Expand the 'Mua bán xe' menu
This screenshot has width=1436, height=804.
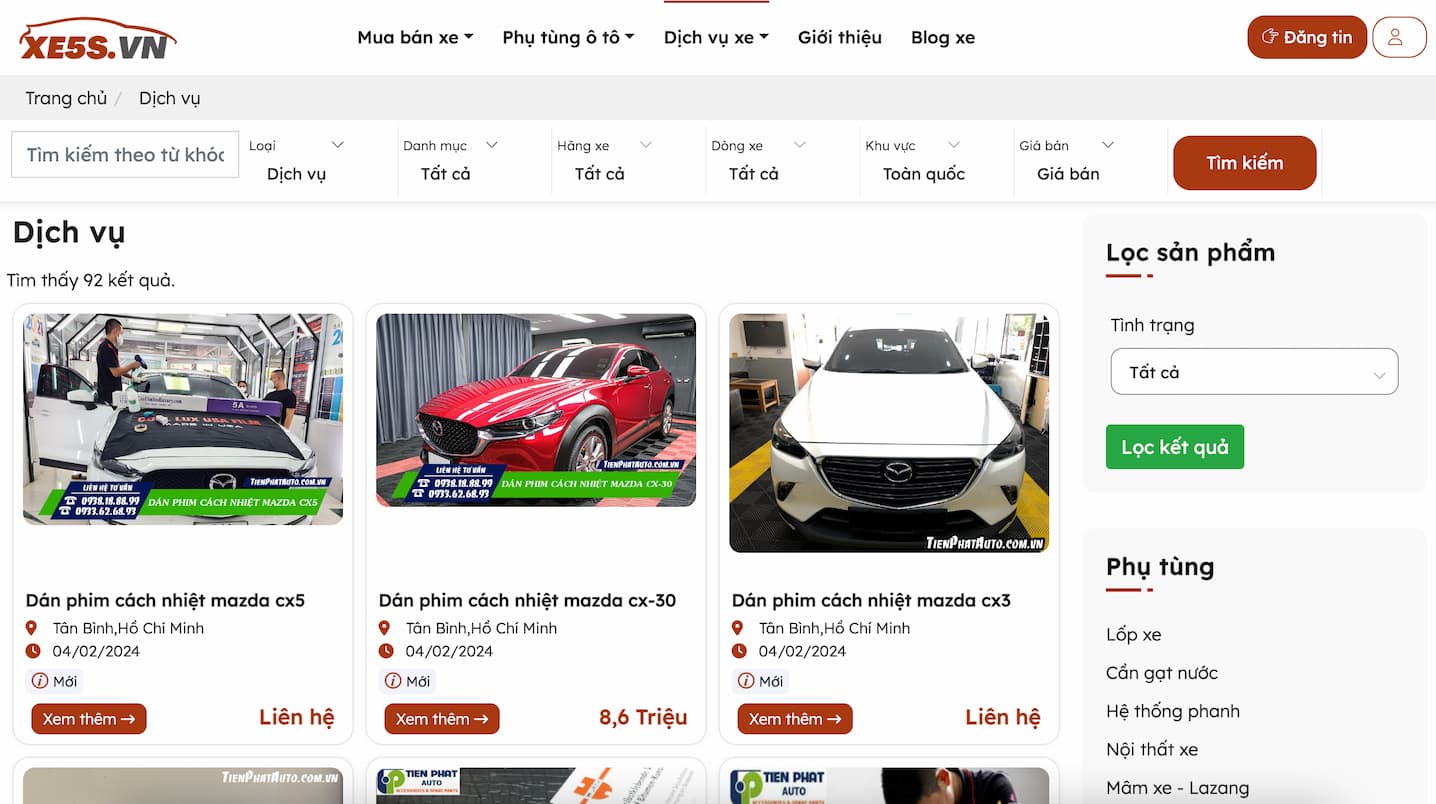pos(414,37)
